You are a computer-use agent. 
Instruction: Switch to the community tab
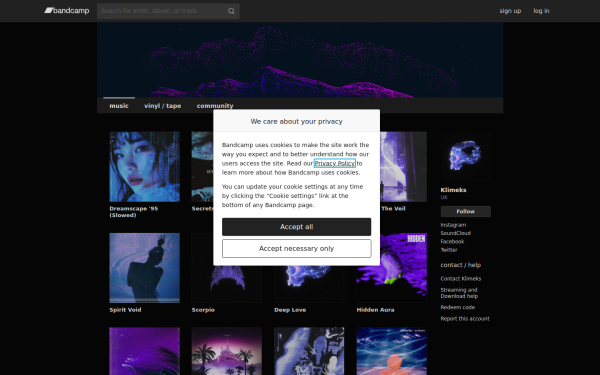click(x=215, y=106)
